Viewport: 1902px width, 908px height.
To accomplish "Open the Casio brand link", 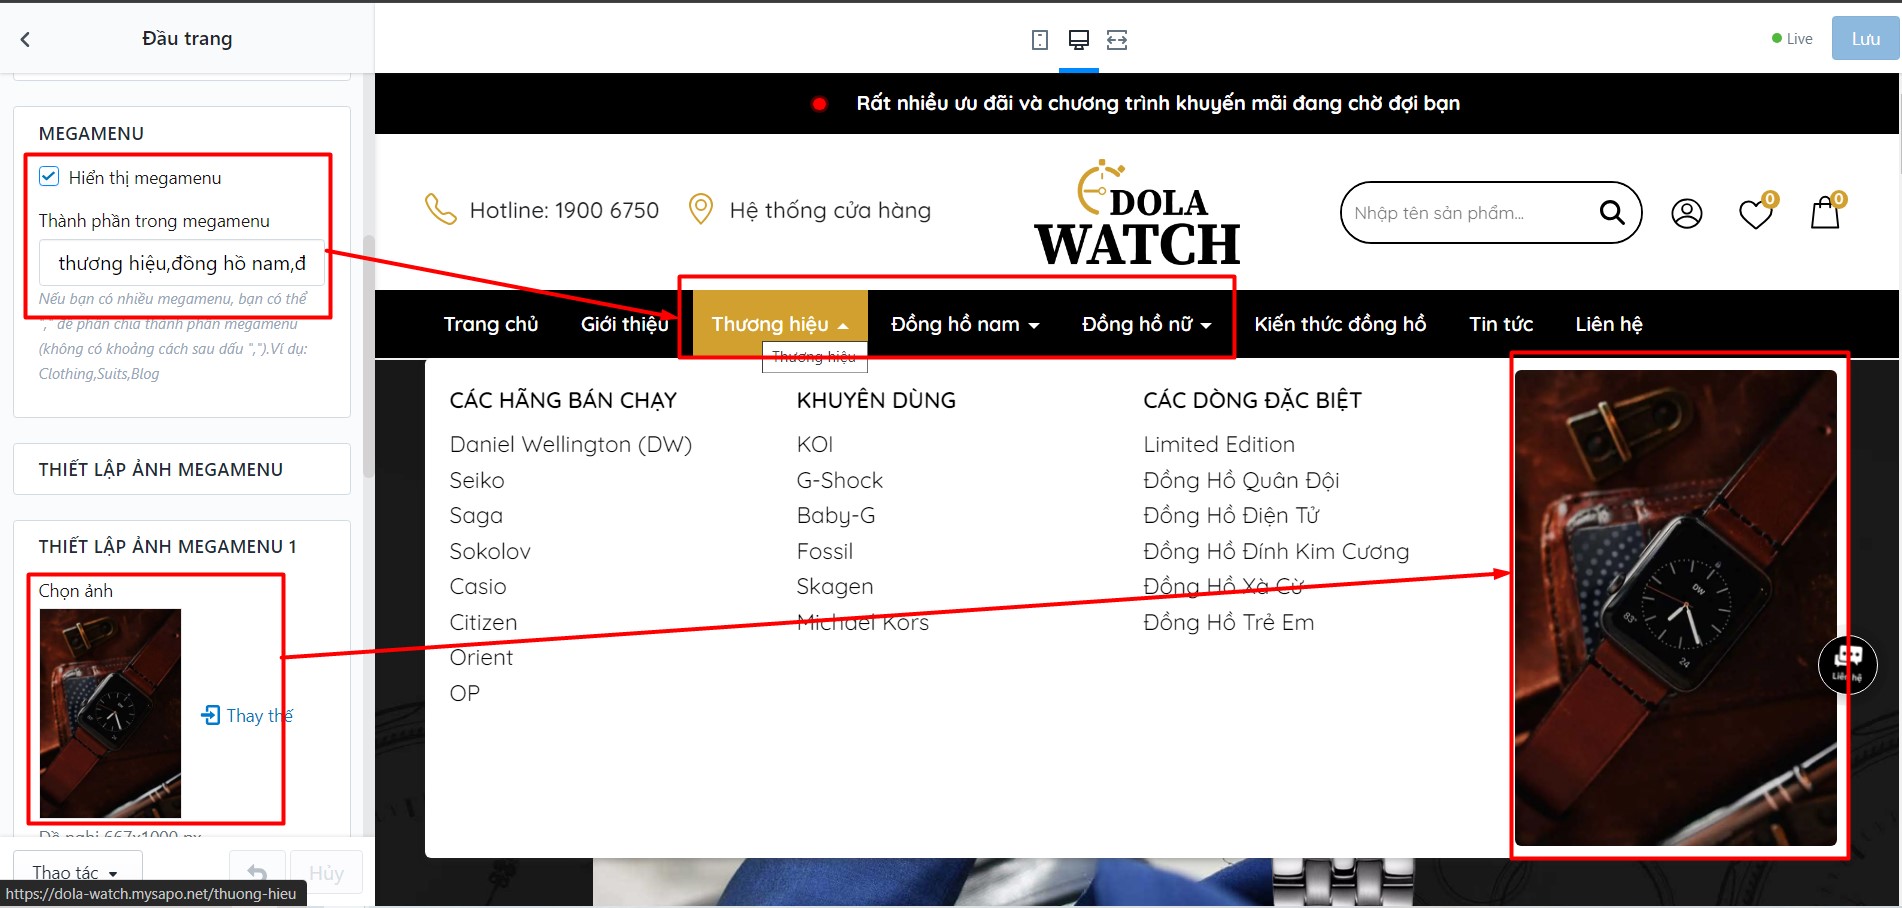I will [478, 586].
